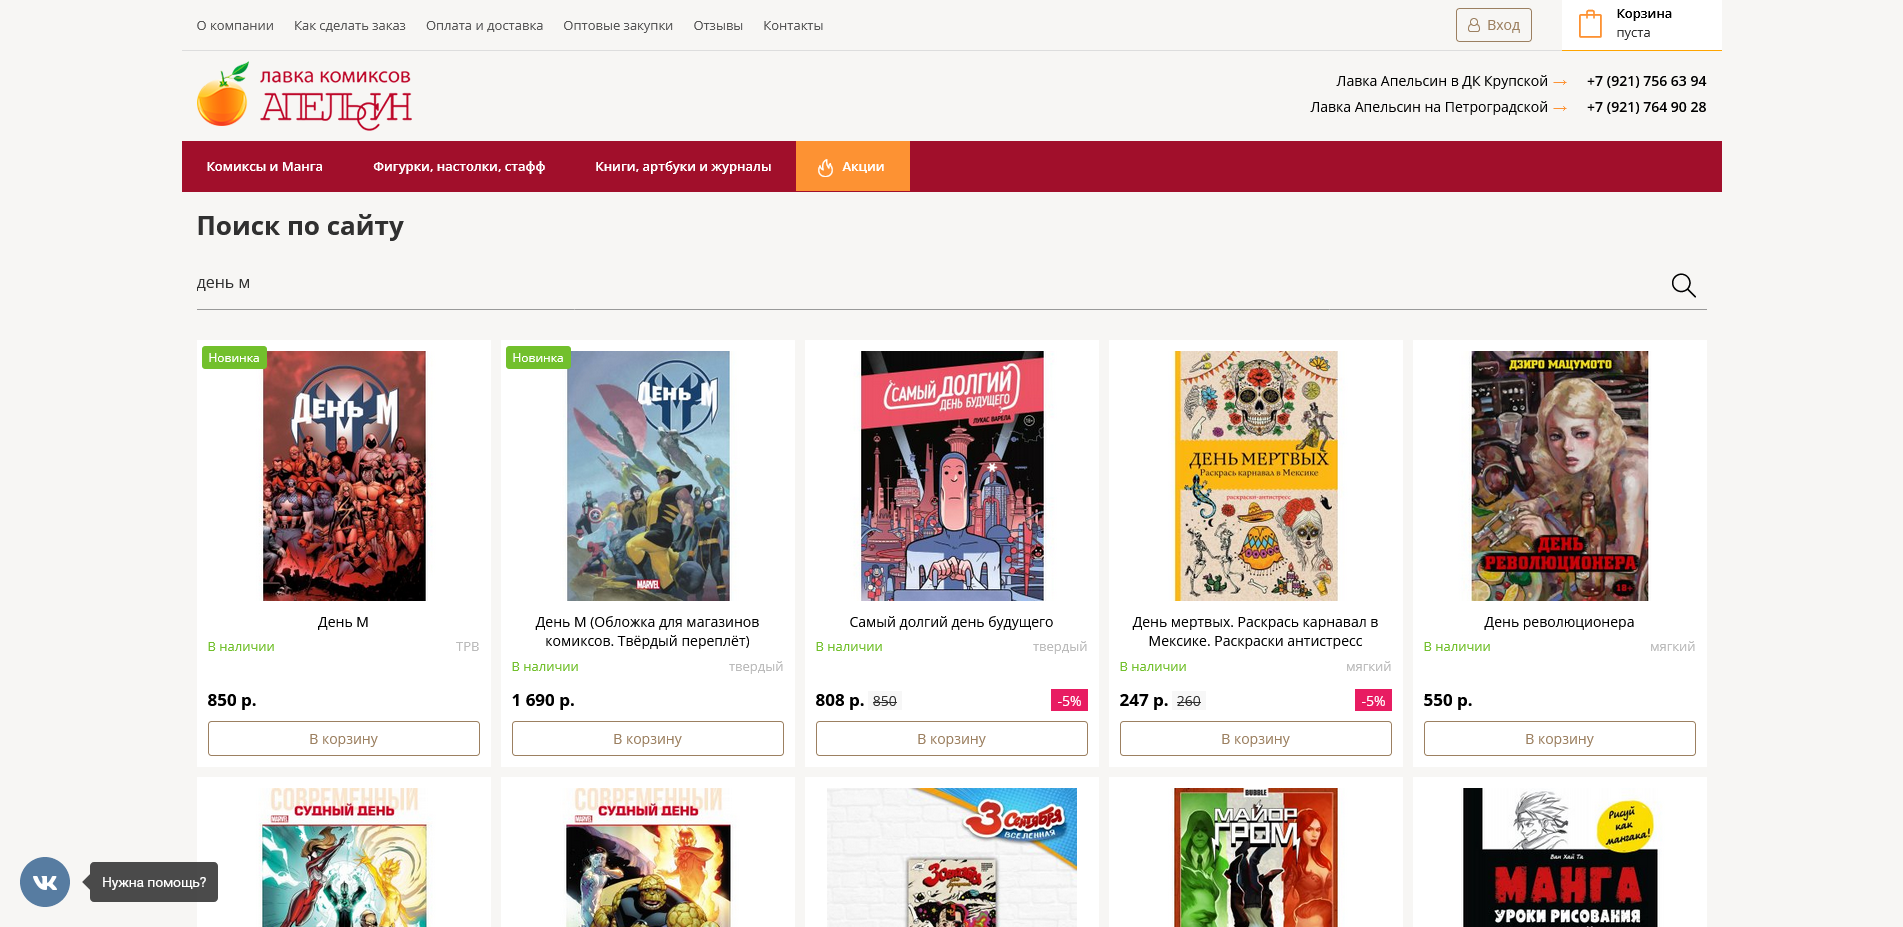This screenshot has width=1903, height=927.
Task: Click the Нужна помощь? help bubble
Action: (x=154, y=882)
